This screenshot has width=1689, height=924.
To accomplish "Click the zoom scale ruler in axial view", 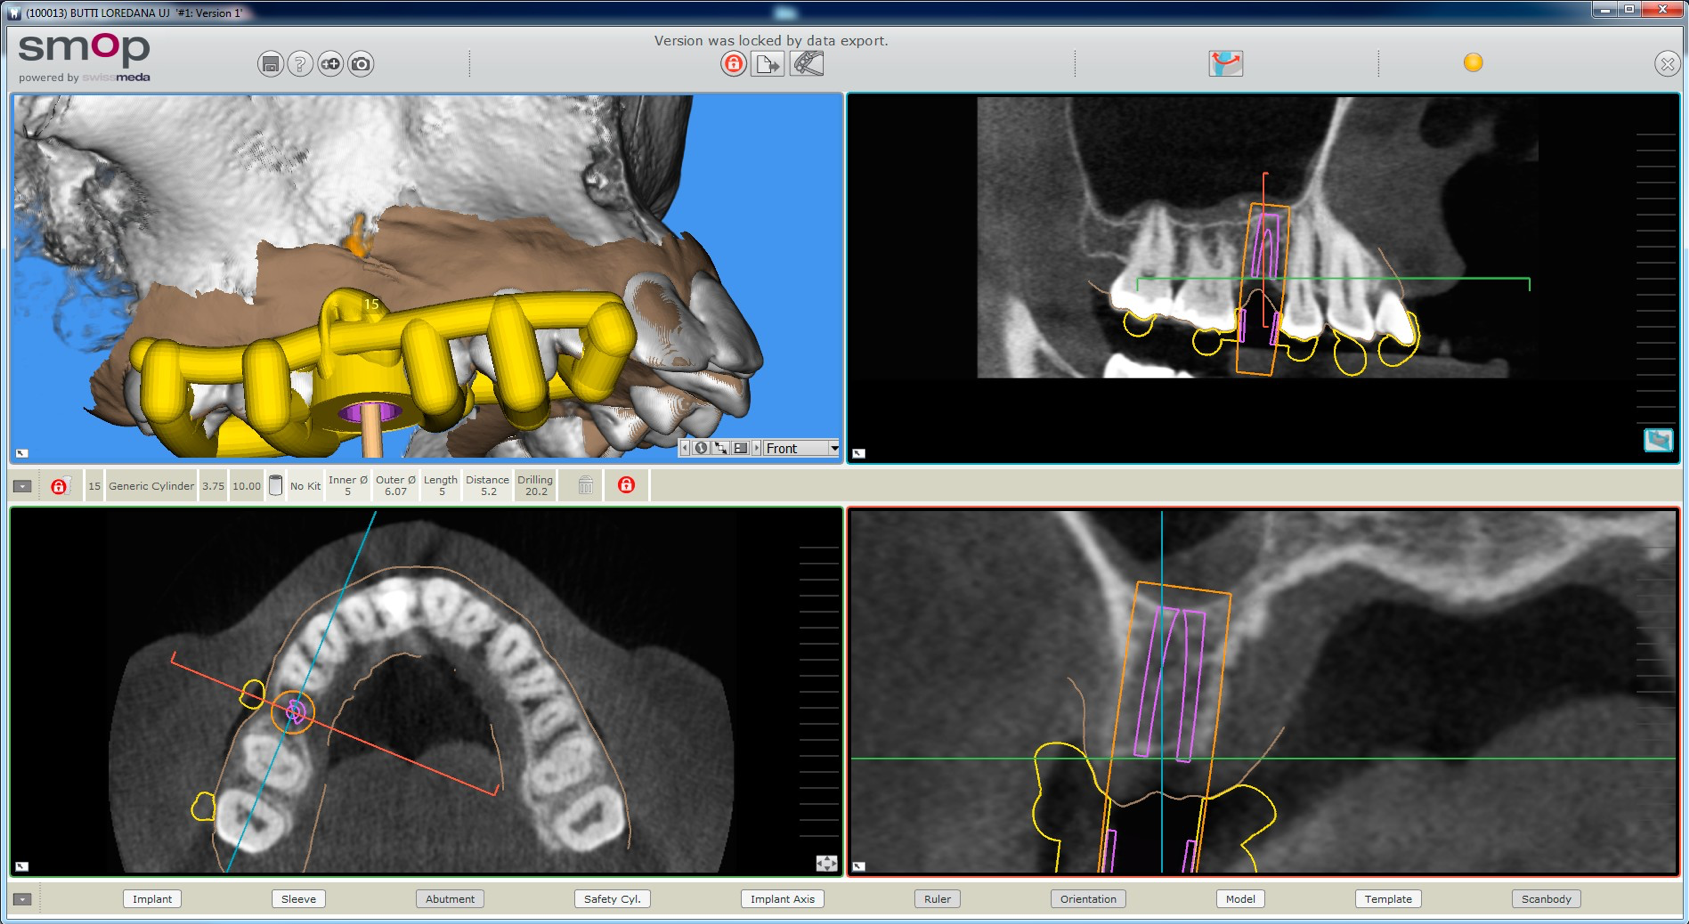I will [x=819, y=691].
